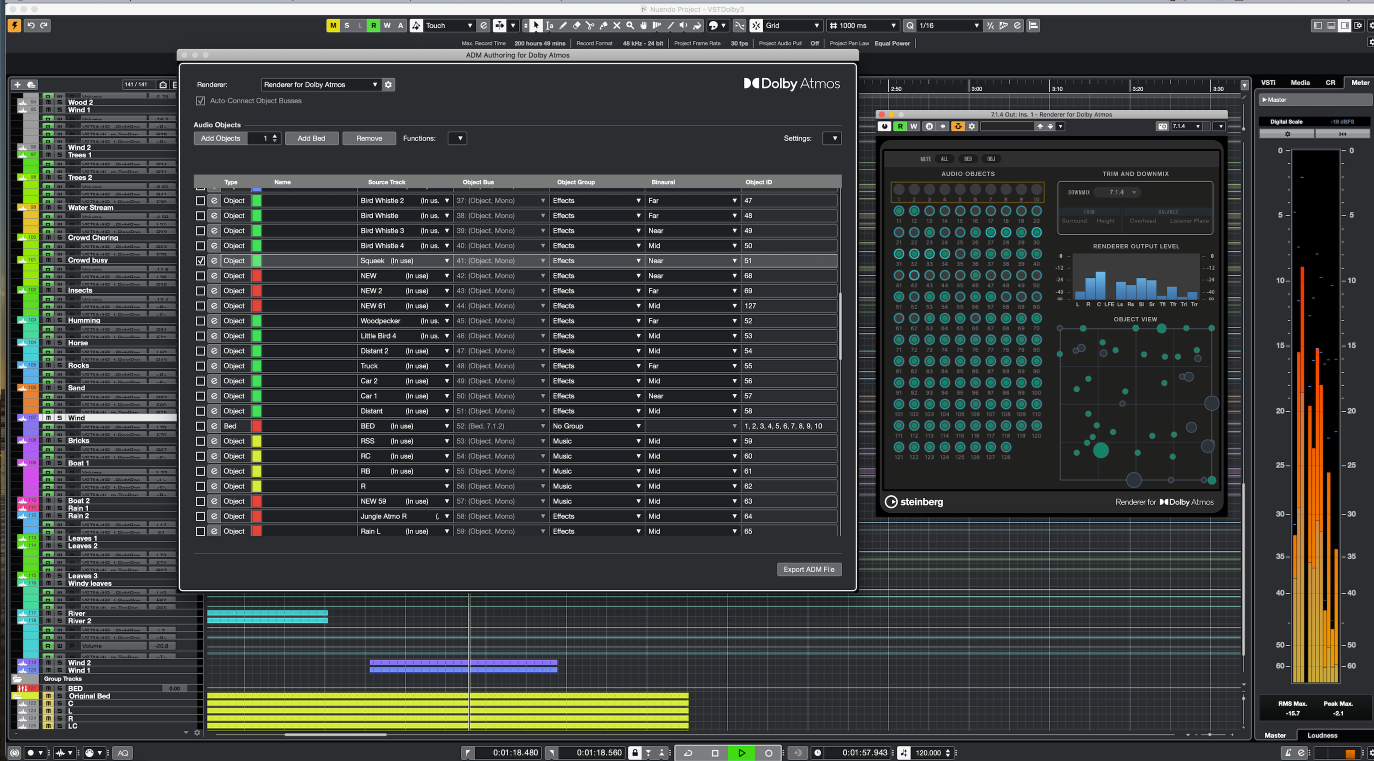Uncheck Auto Connect Object Busses
1374x761 pixels.
click(x=201, y=101)
